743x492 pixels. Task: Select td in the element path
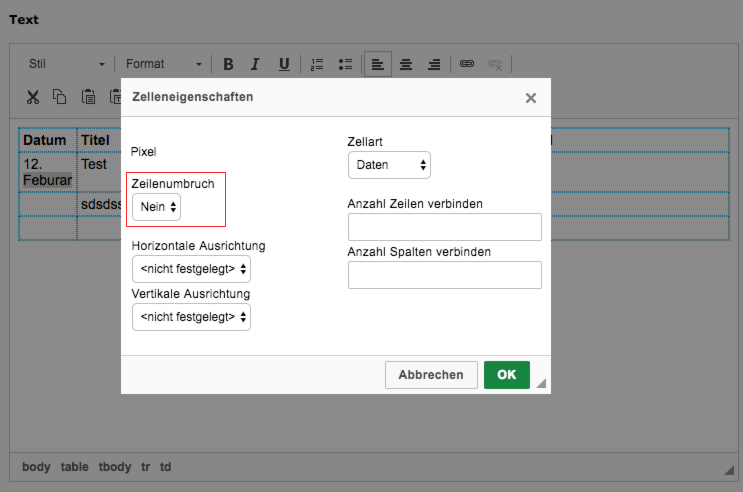pos(165,467)
